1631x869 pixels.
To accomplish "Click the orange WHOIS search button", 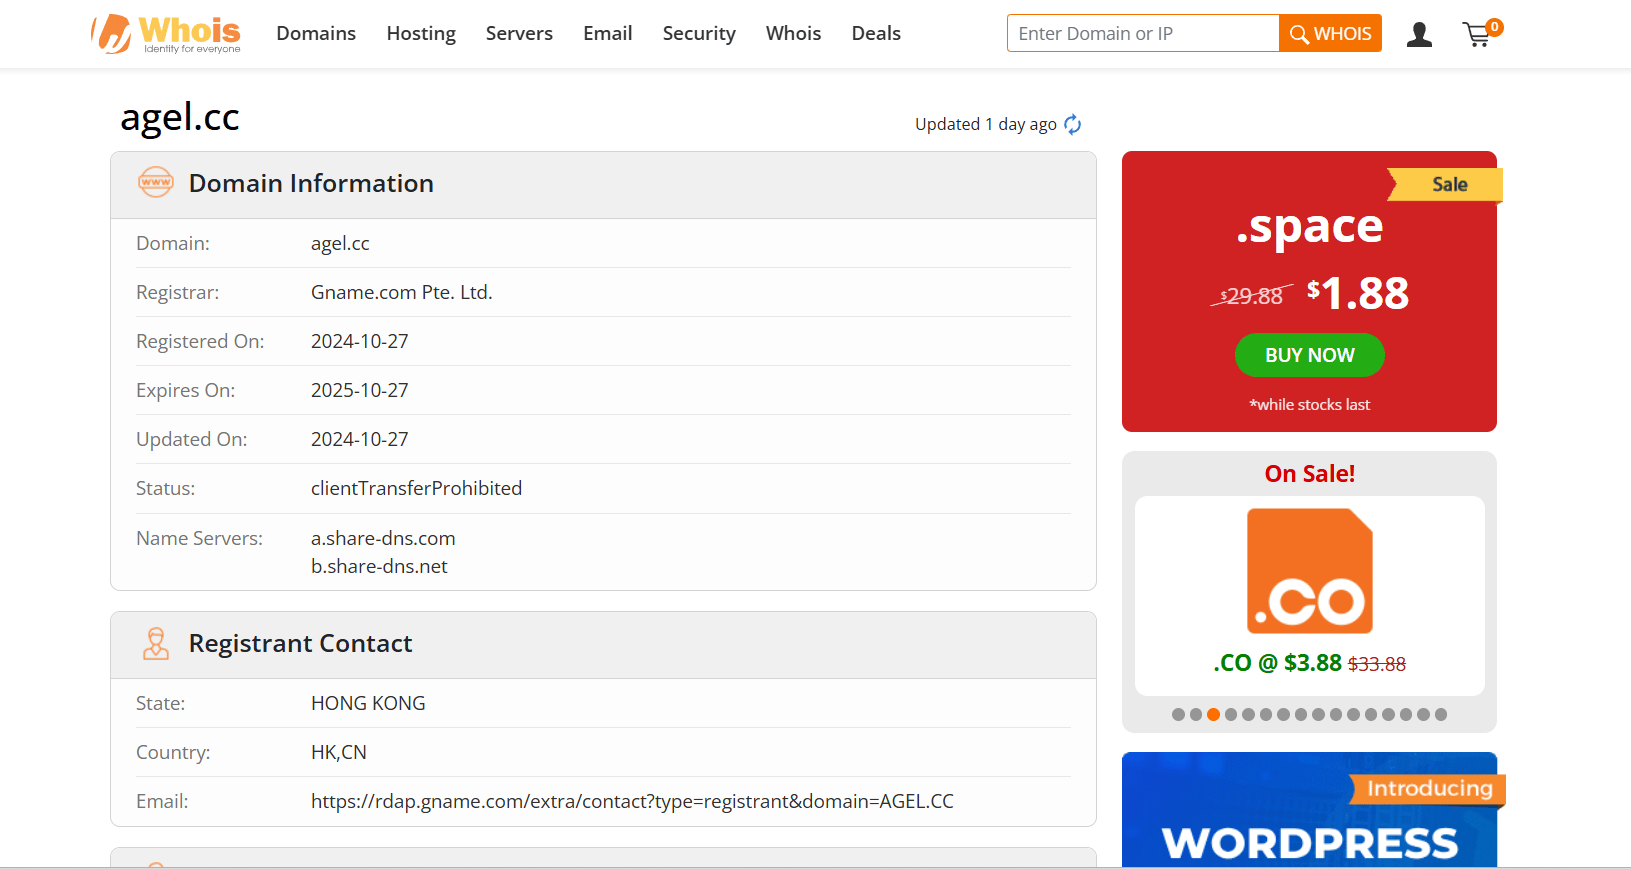I will (1331, 33).
